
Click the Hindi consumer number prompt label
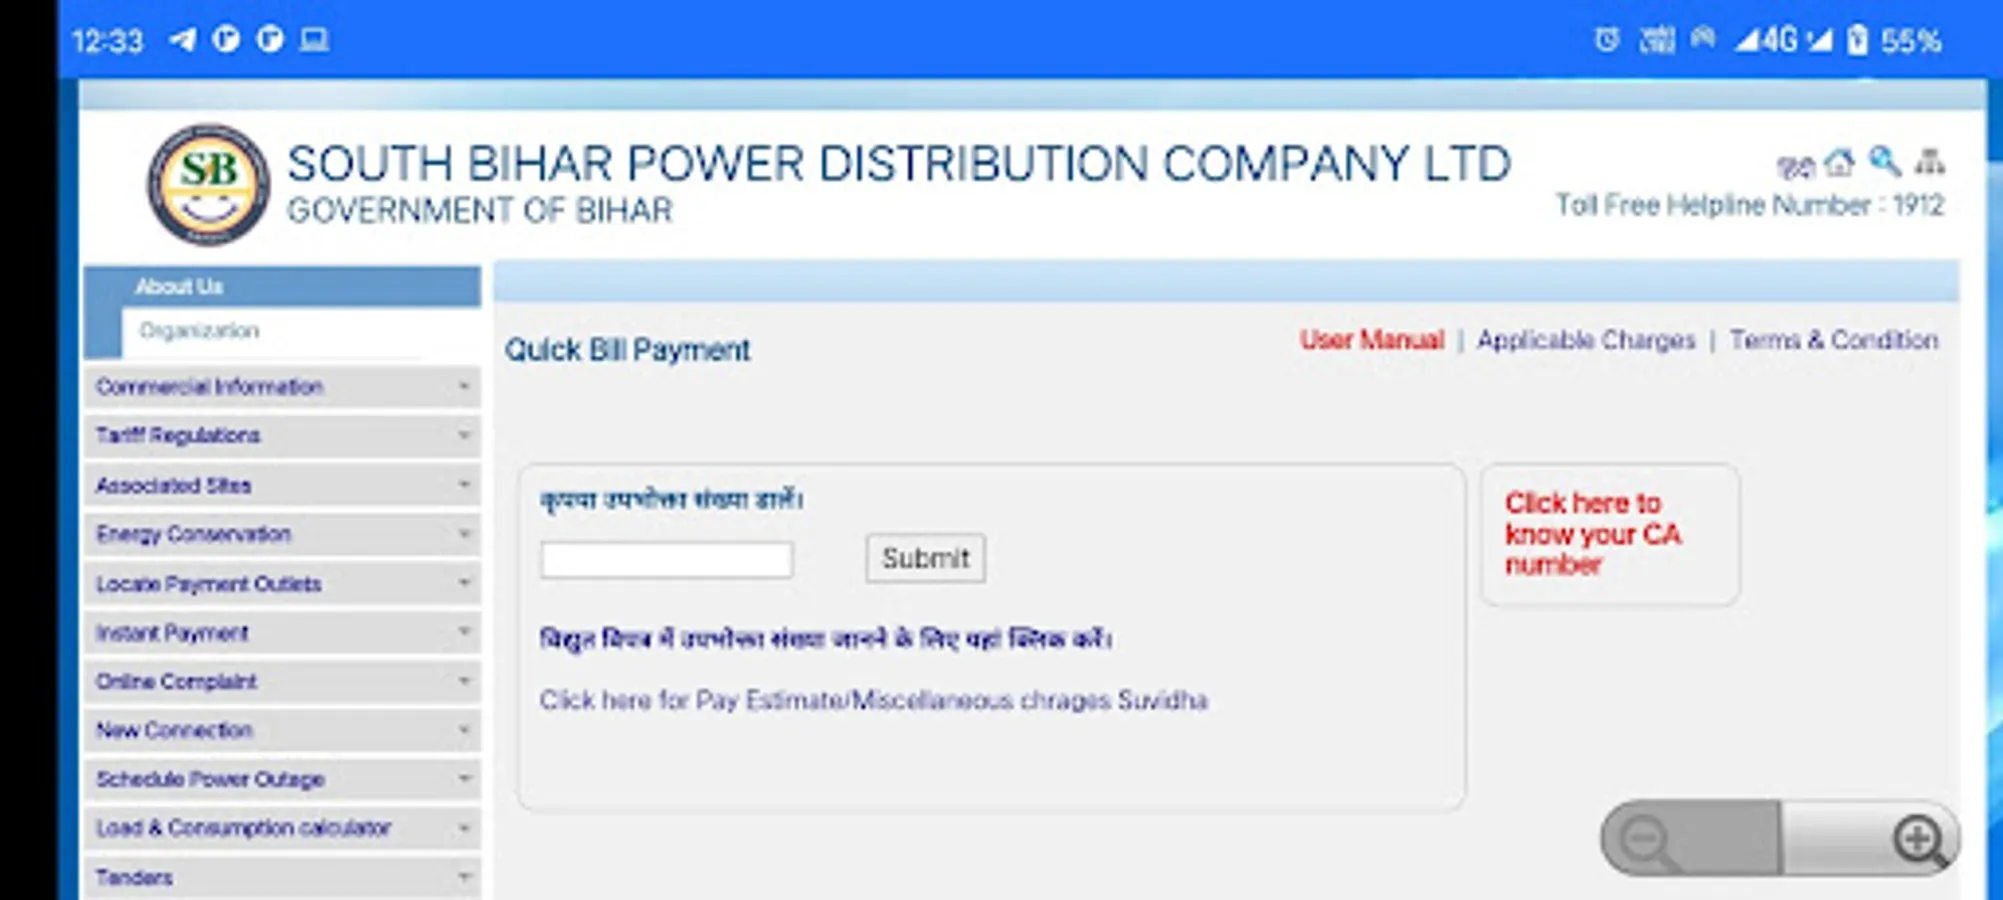(x=671, y=499)
